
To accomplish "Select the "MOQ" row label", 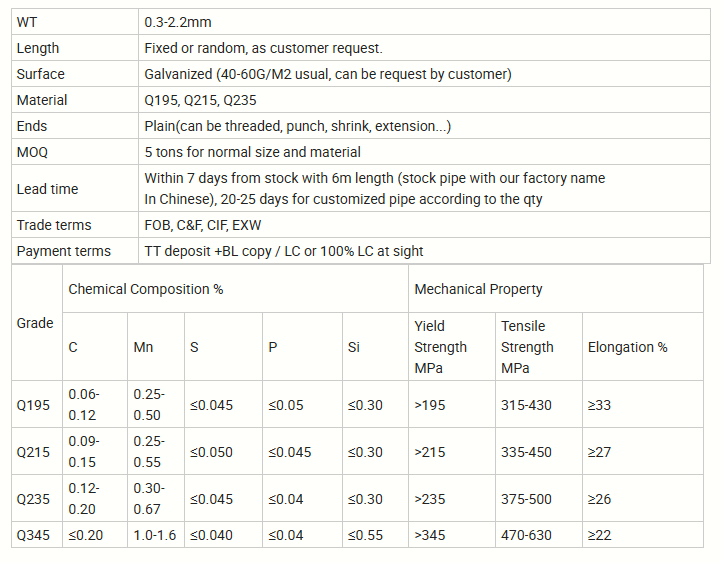I will coord(32,152).
